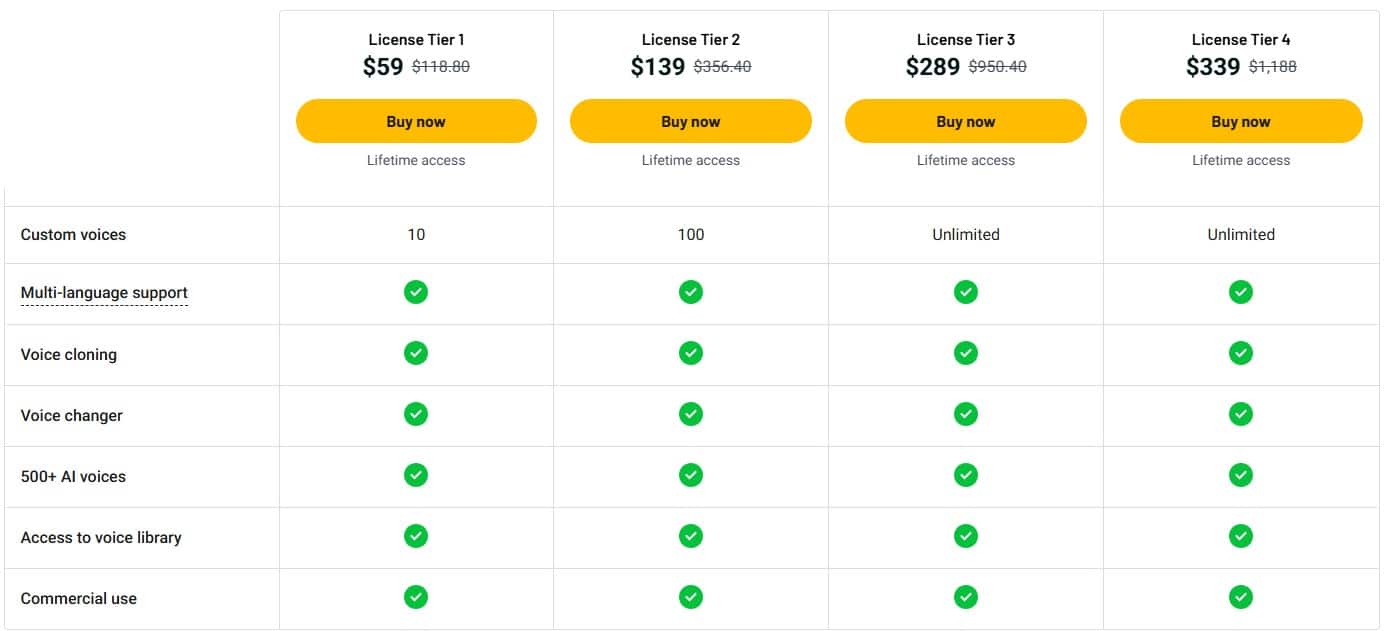Click the License Tier 2 column header
This screenshot has width=1393, height=631.
690,39
